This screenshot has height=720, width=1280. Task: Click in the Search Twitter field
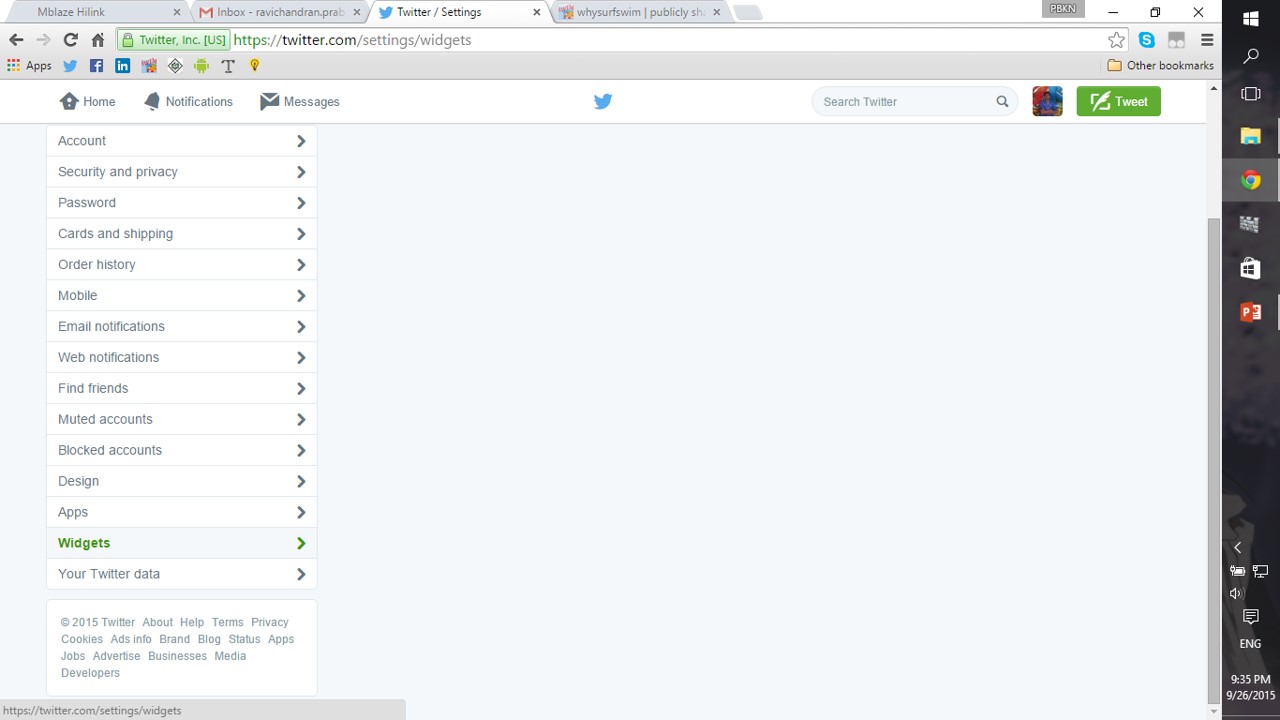click(900, 101)
